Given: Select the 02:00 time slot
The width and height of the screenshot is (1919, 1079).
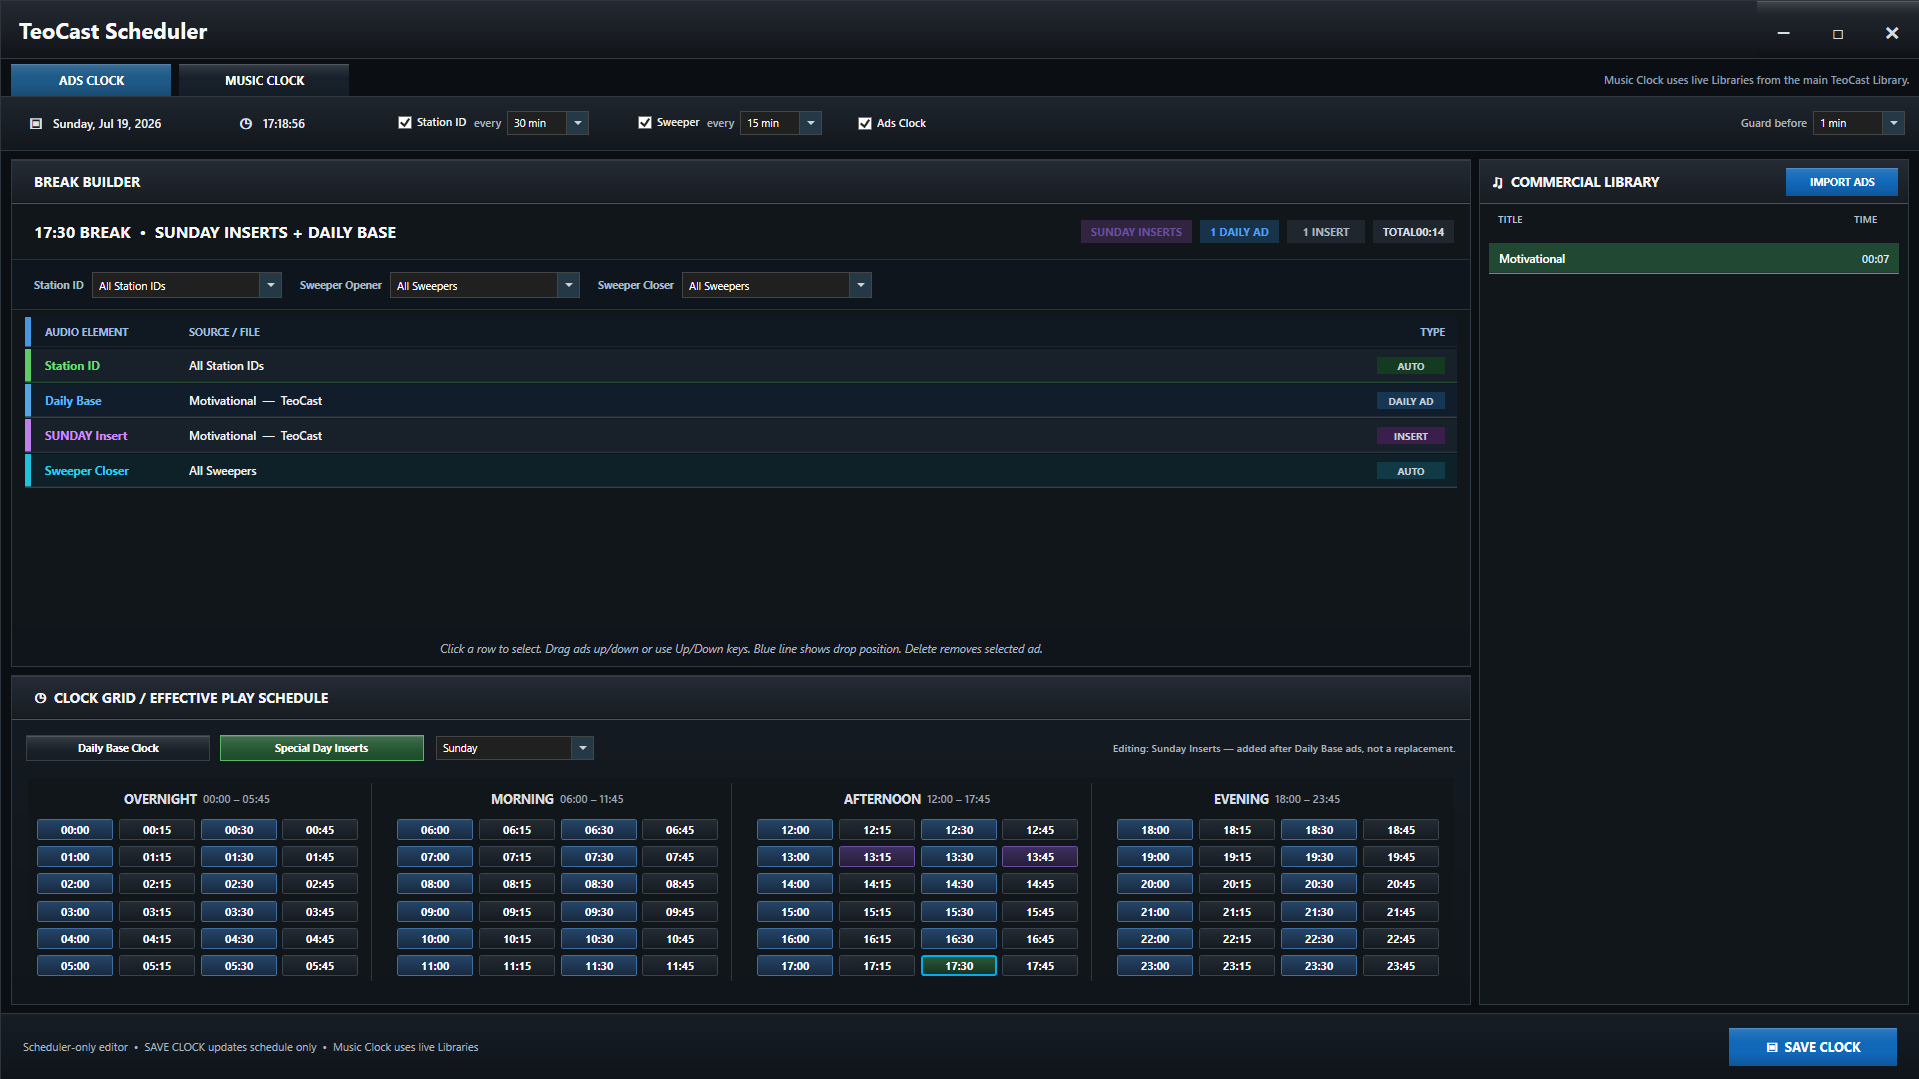Looking at the screenshot, I should pyautogui.click(x=75, y=884).
